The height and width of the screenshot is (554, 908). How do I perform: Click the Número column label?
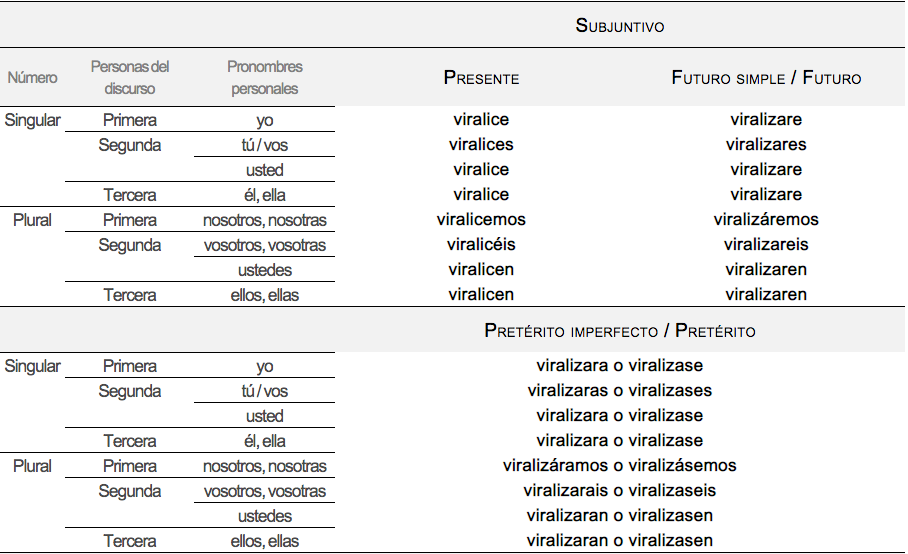click(33, 77)
